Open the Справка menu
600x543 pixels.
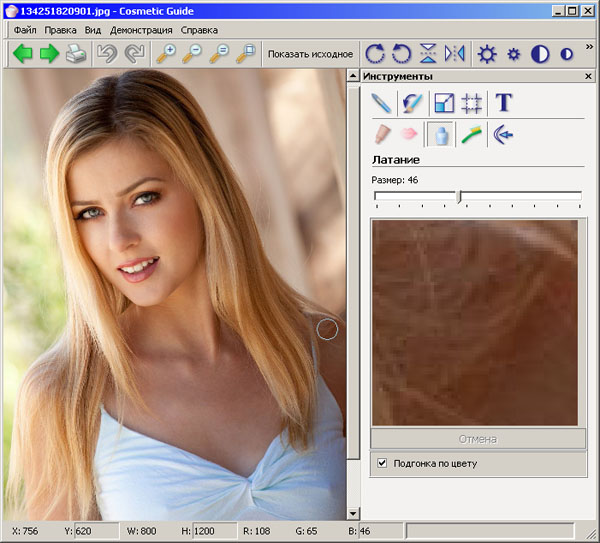point(199,30)
